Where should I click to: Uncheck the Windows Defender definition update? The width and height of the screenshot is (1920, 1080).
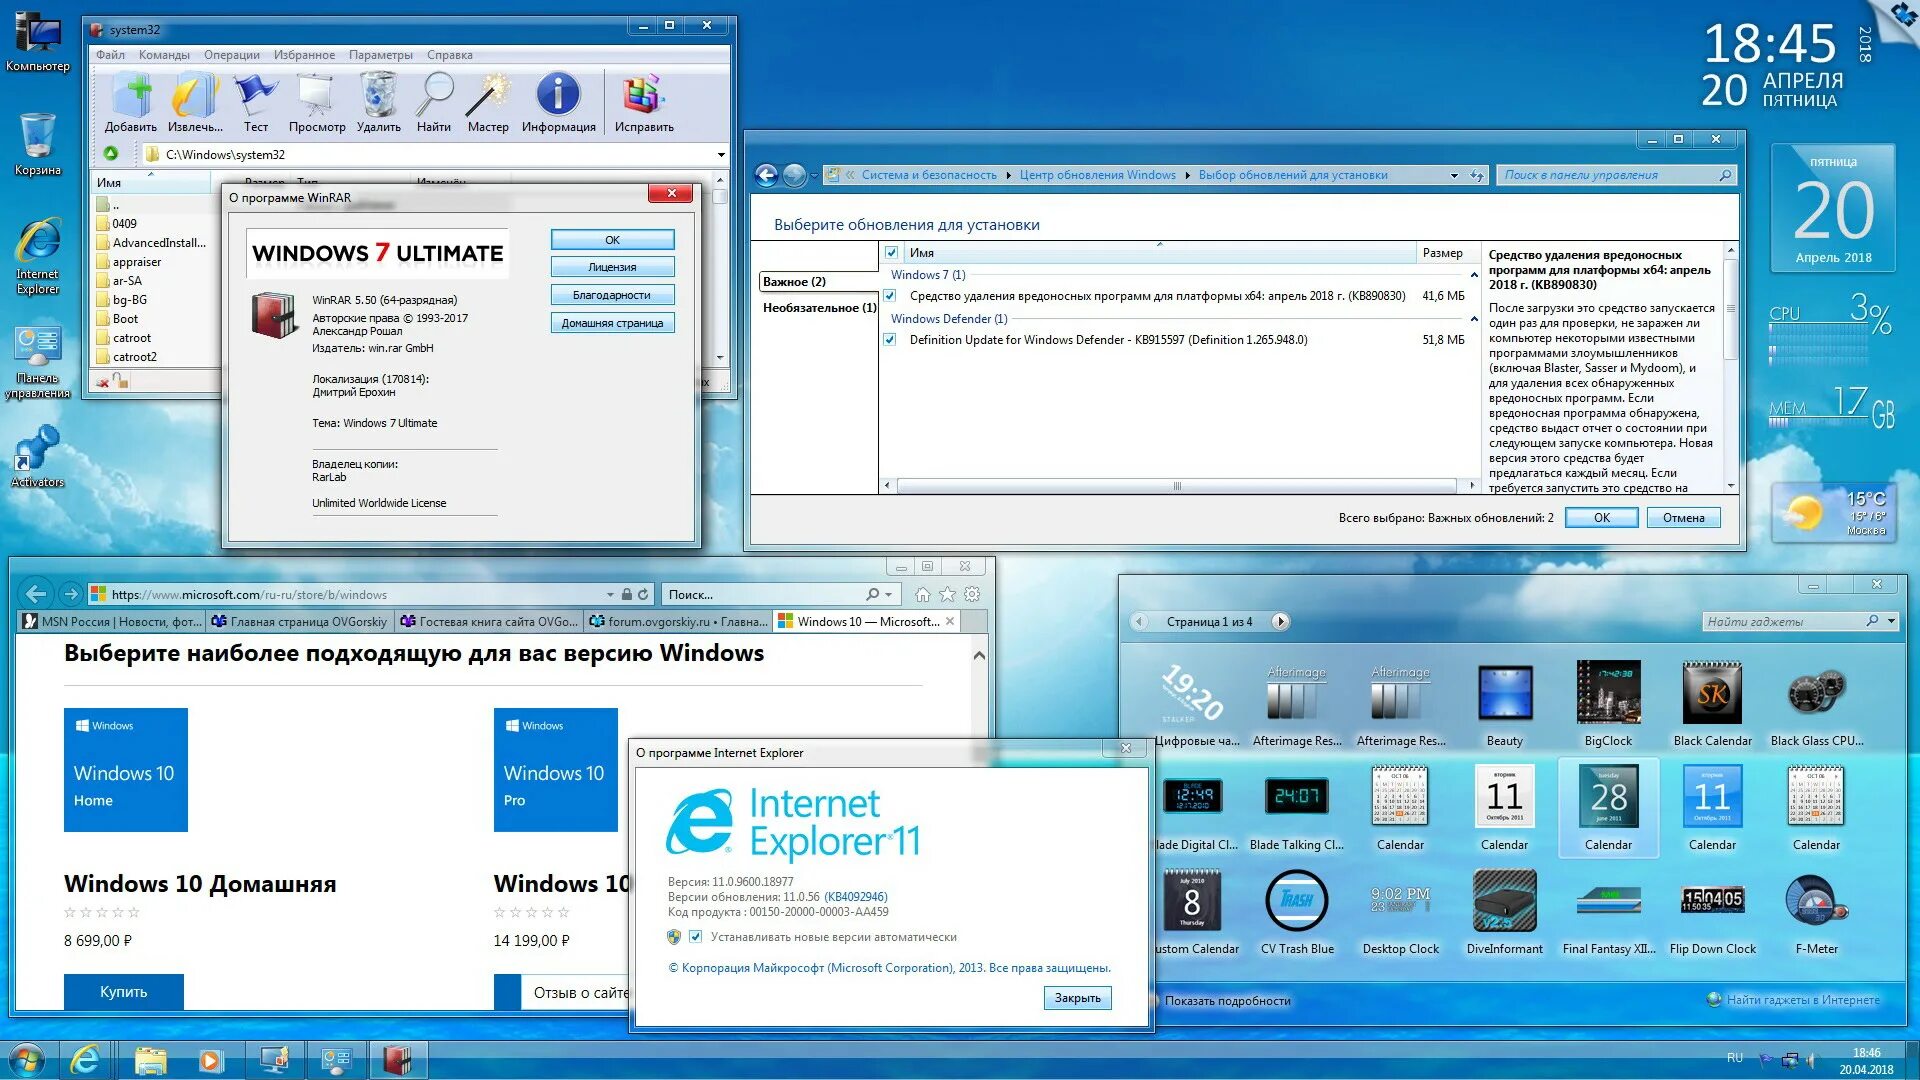coord(890,340)
